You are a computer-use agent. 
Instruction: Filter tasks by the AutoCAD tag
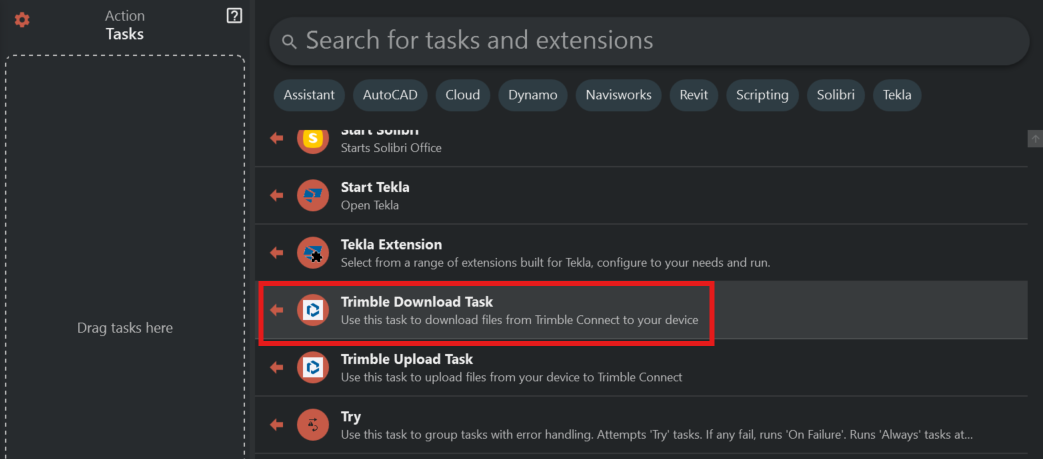390,95
